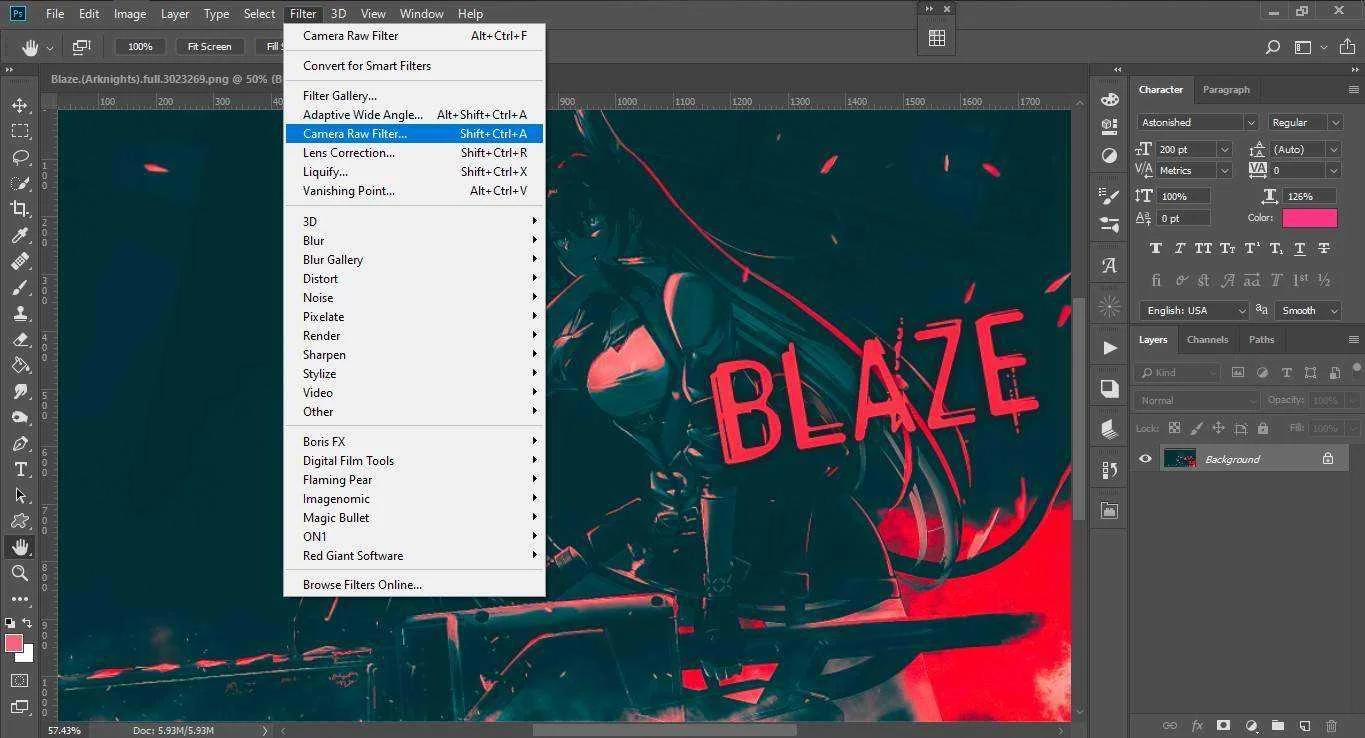Screen dimensions: 1365x738
Task: Choose Lens Correction from Filter menu
Action: click(414, 152)
